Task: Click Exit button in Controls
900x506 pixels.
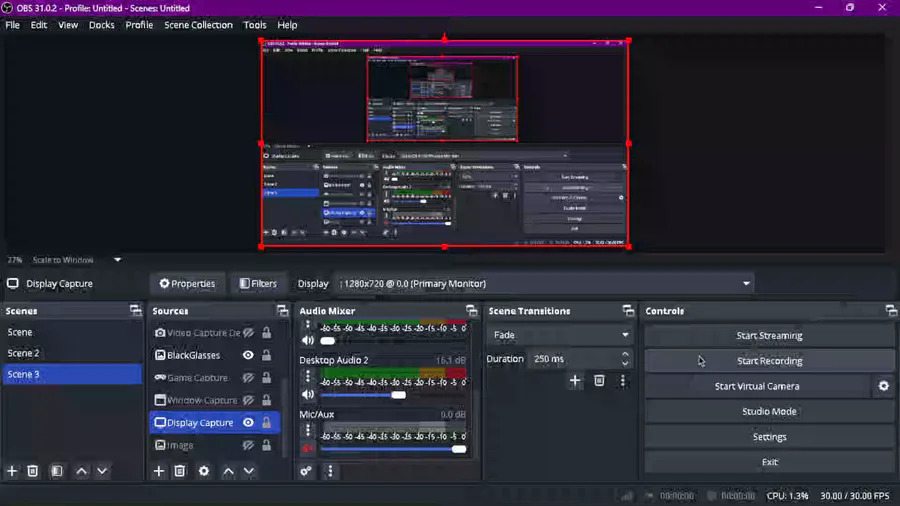Action: tap(769, 462)
